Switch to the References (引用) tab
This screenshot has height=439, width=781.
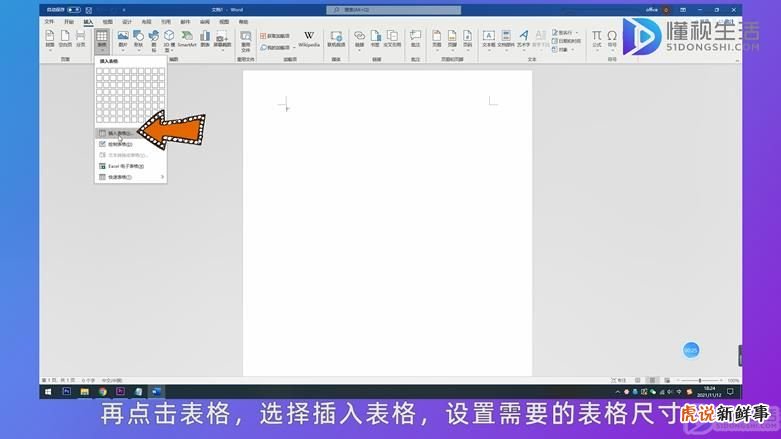(x=166, y=22)
